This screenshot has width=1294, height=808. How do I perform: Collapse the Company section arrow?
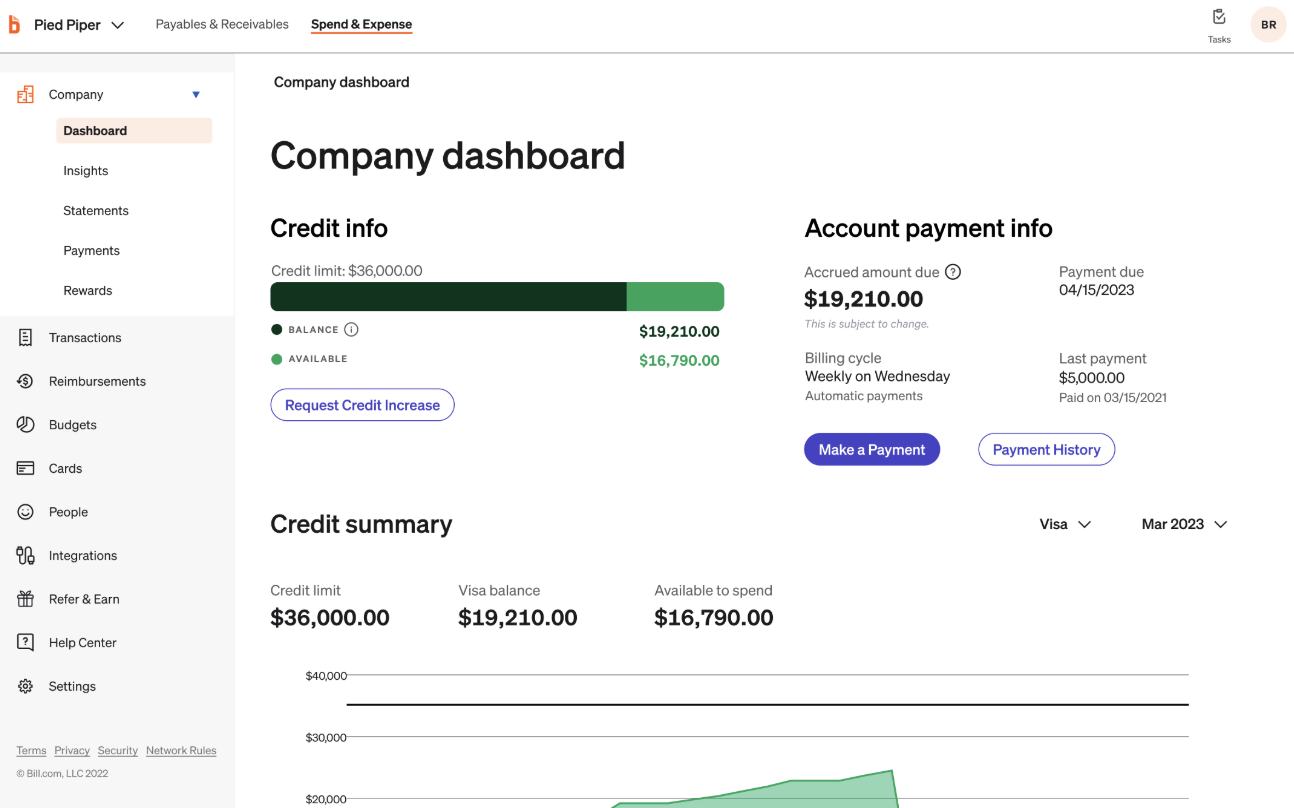pyautogui.click(x=196, y=95)
